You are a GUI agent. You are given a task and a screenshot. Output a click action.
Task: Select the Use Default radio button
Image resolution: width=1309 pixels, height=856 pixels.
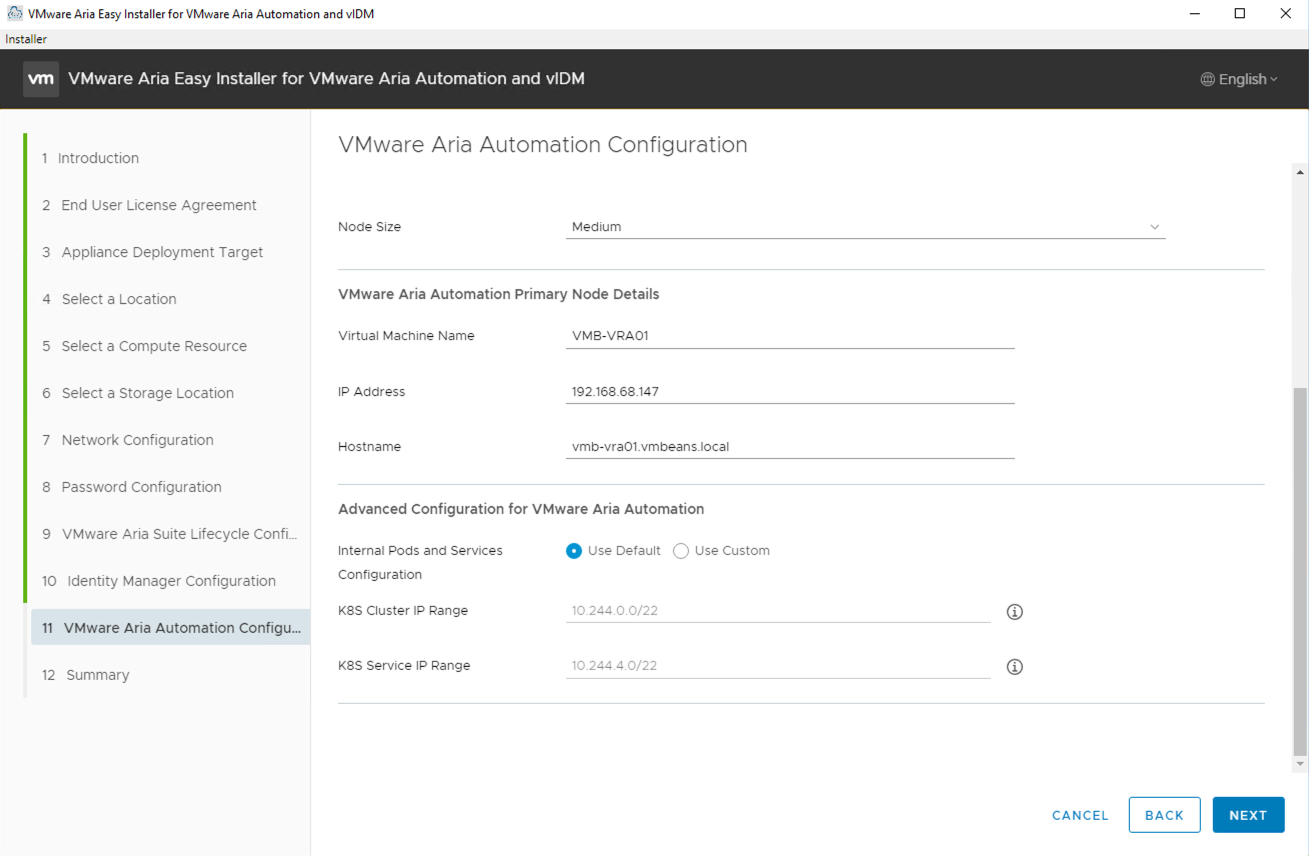coord(574,551)
